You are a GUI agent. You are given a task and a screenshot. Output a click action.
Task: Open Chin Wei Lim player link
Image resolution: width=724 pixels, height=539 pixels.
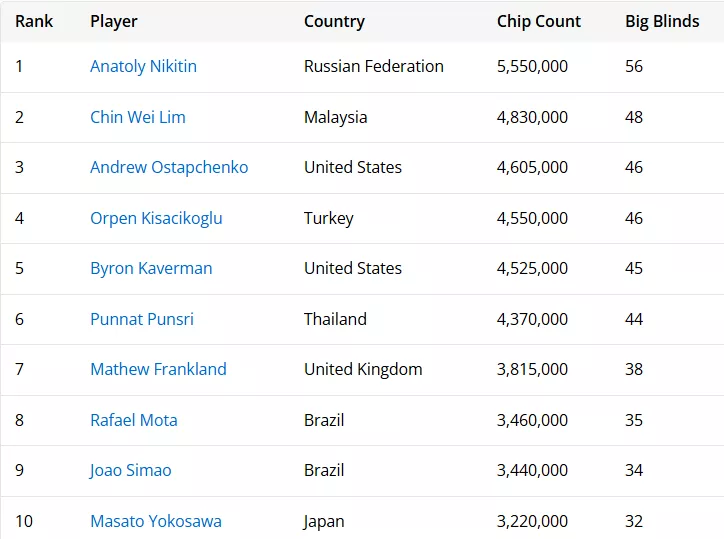(x=138, y=117)
